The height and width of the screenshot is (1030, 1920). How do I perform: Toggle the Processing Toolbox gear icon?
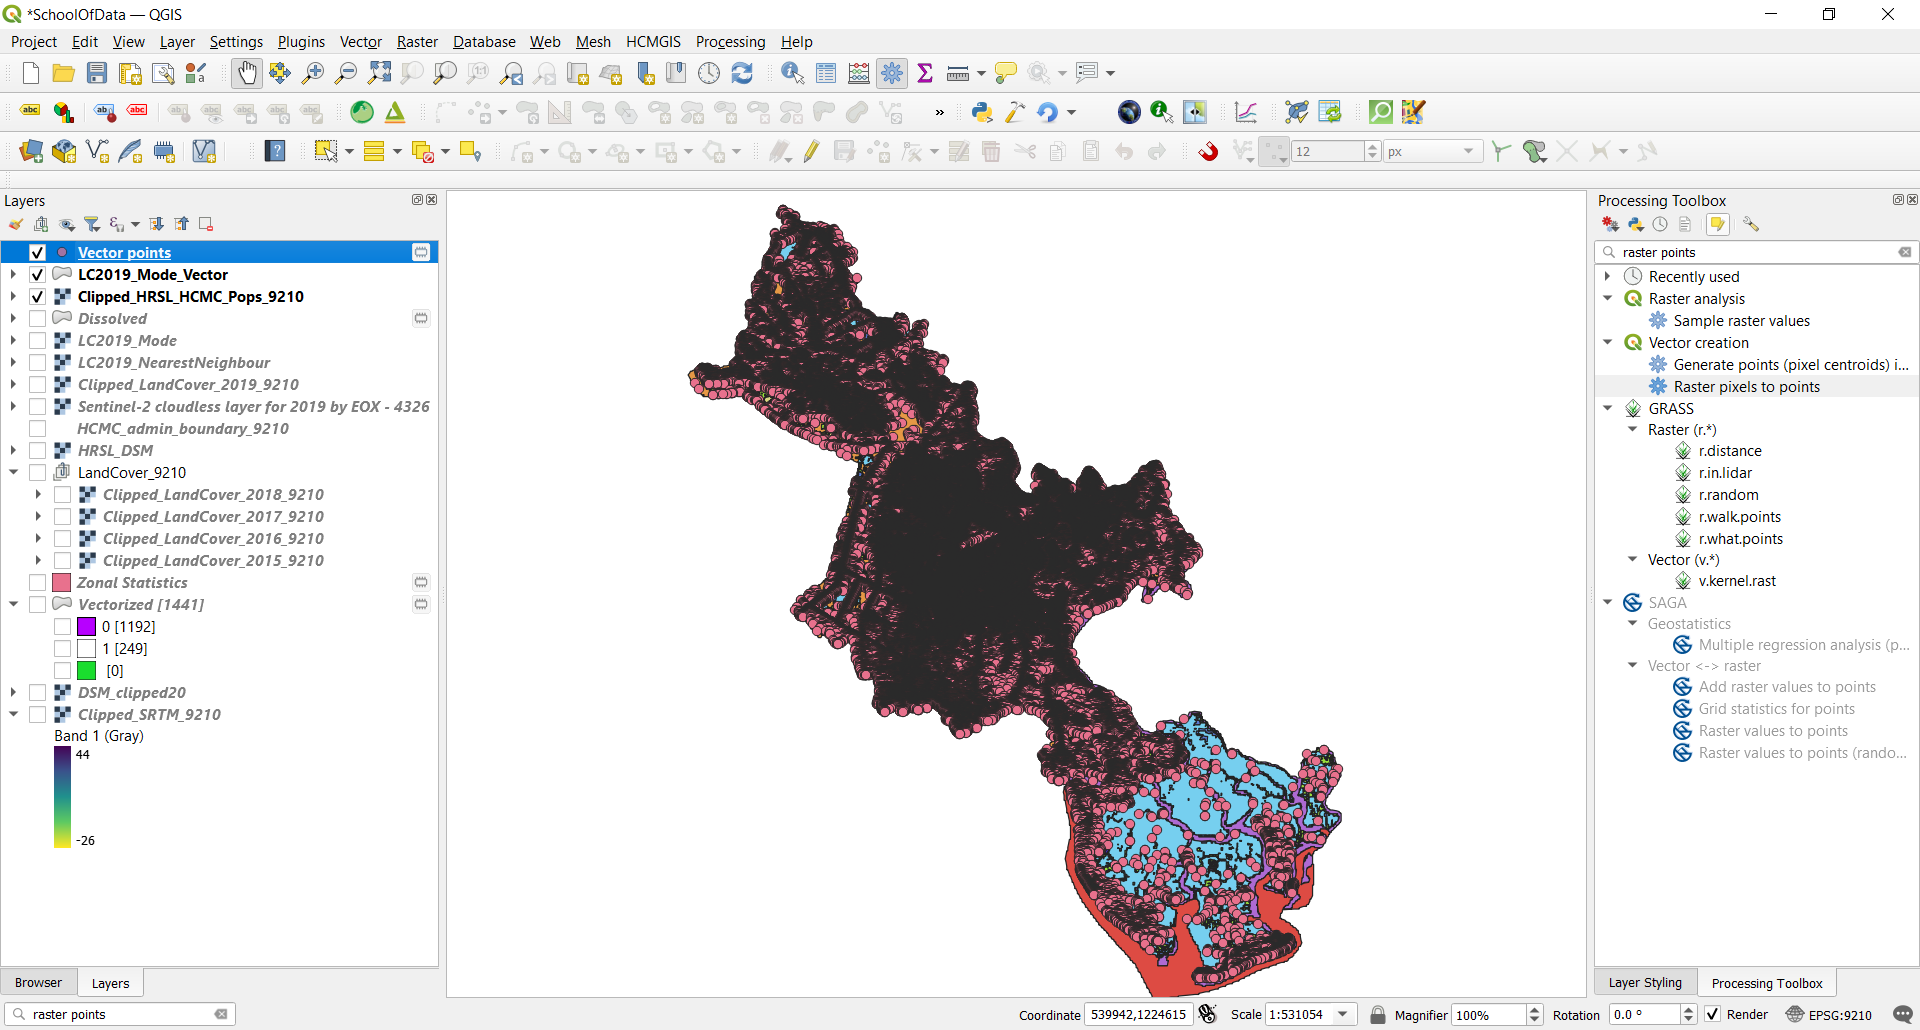892,73
